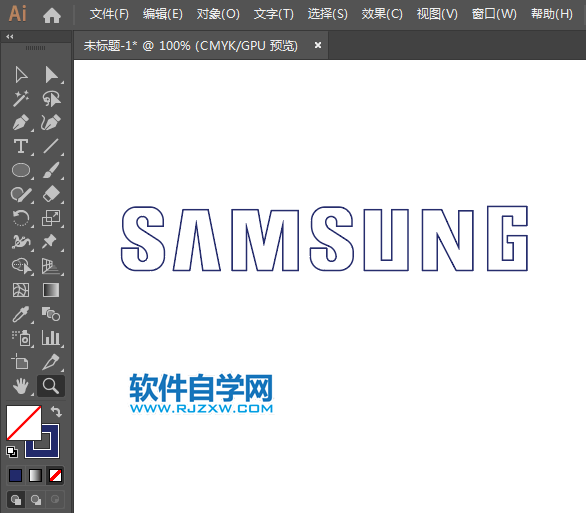The image size is (586, 513).
Task: Select the Type tool
Action: pyautogui.click(x=21, y=146)
